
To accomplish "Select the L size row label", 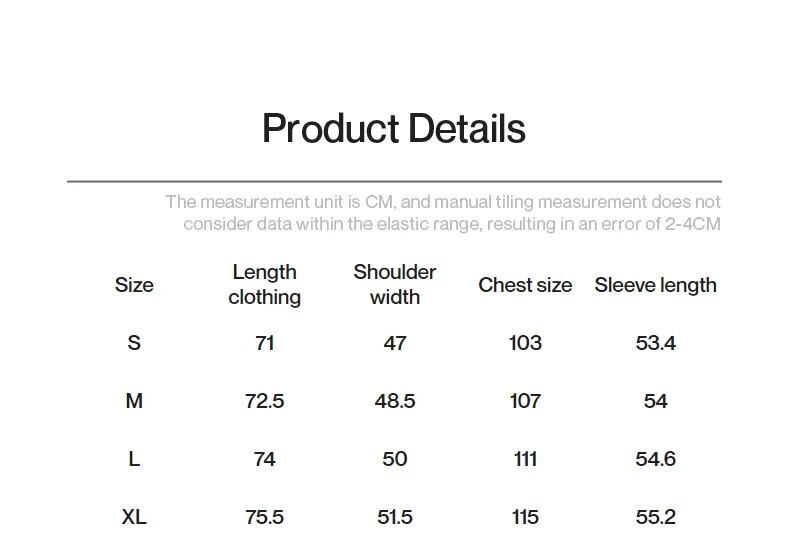I will coord(134,459).
